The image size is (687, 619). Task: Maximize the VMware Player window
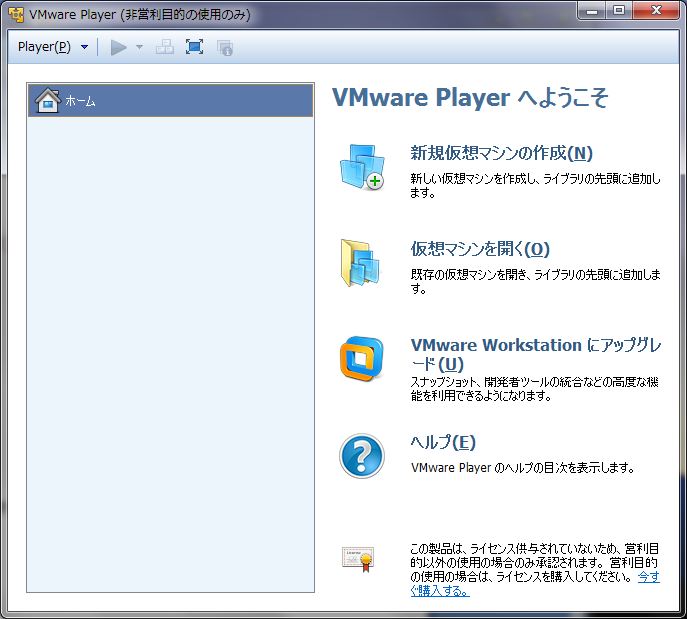click(619, 11)
